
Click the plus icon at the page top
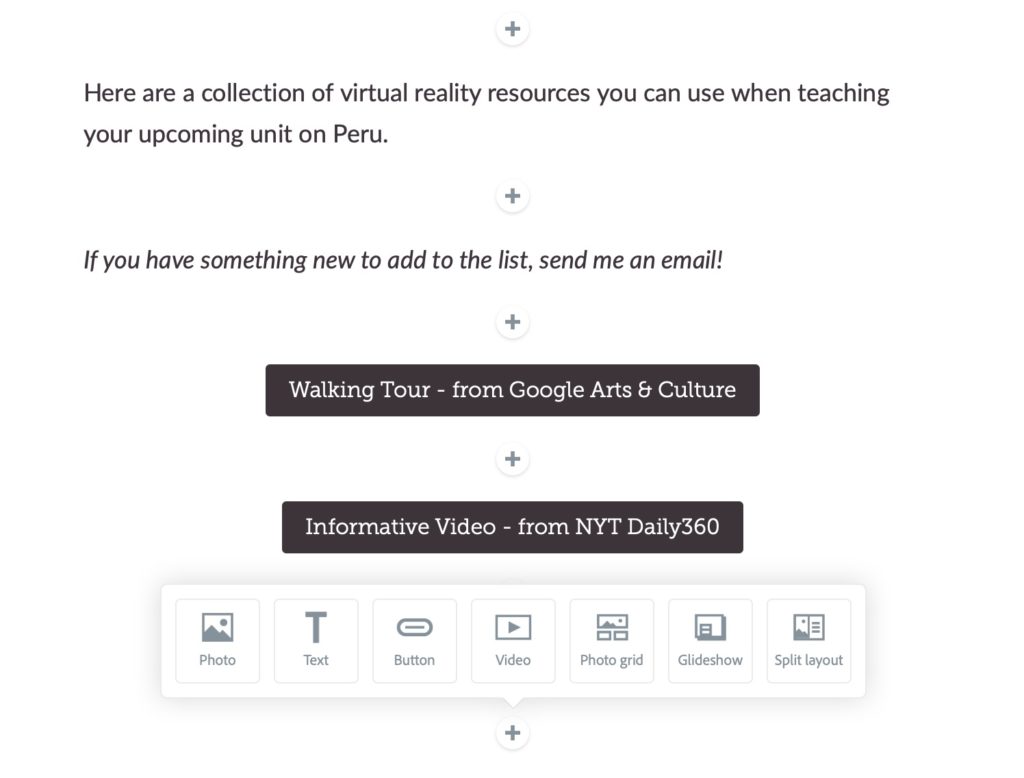[512, 28]
